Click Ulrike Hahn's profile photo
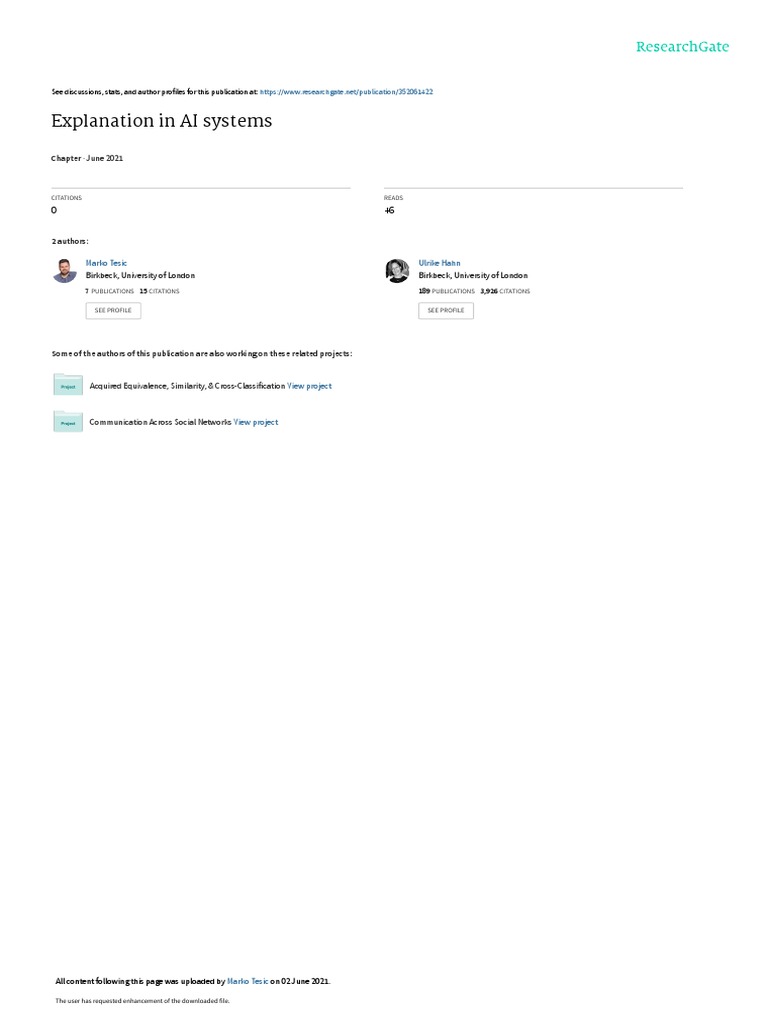The height and width of the screenshot is (1024, 768). point(397,270)
